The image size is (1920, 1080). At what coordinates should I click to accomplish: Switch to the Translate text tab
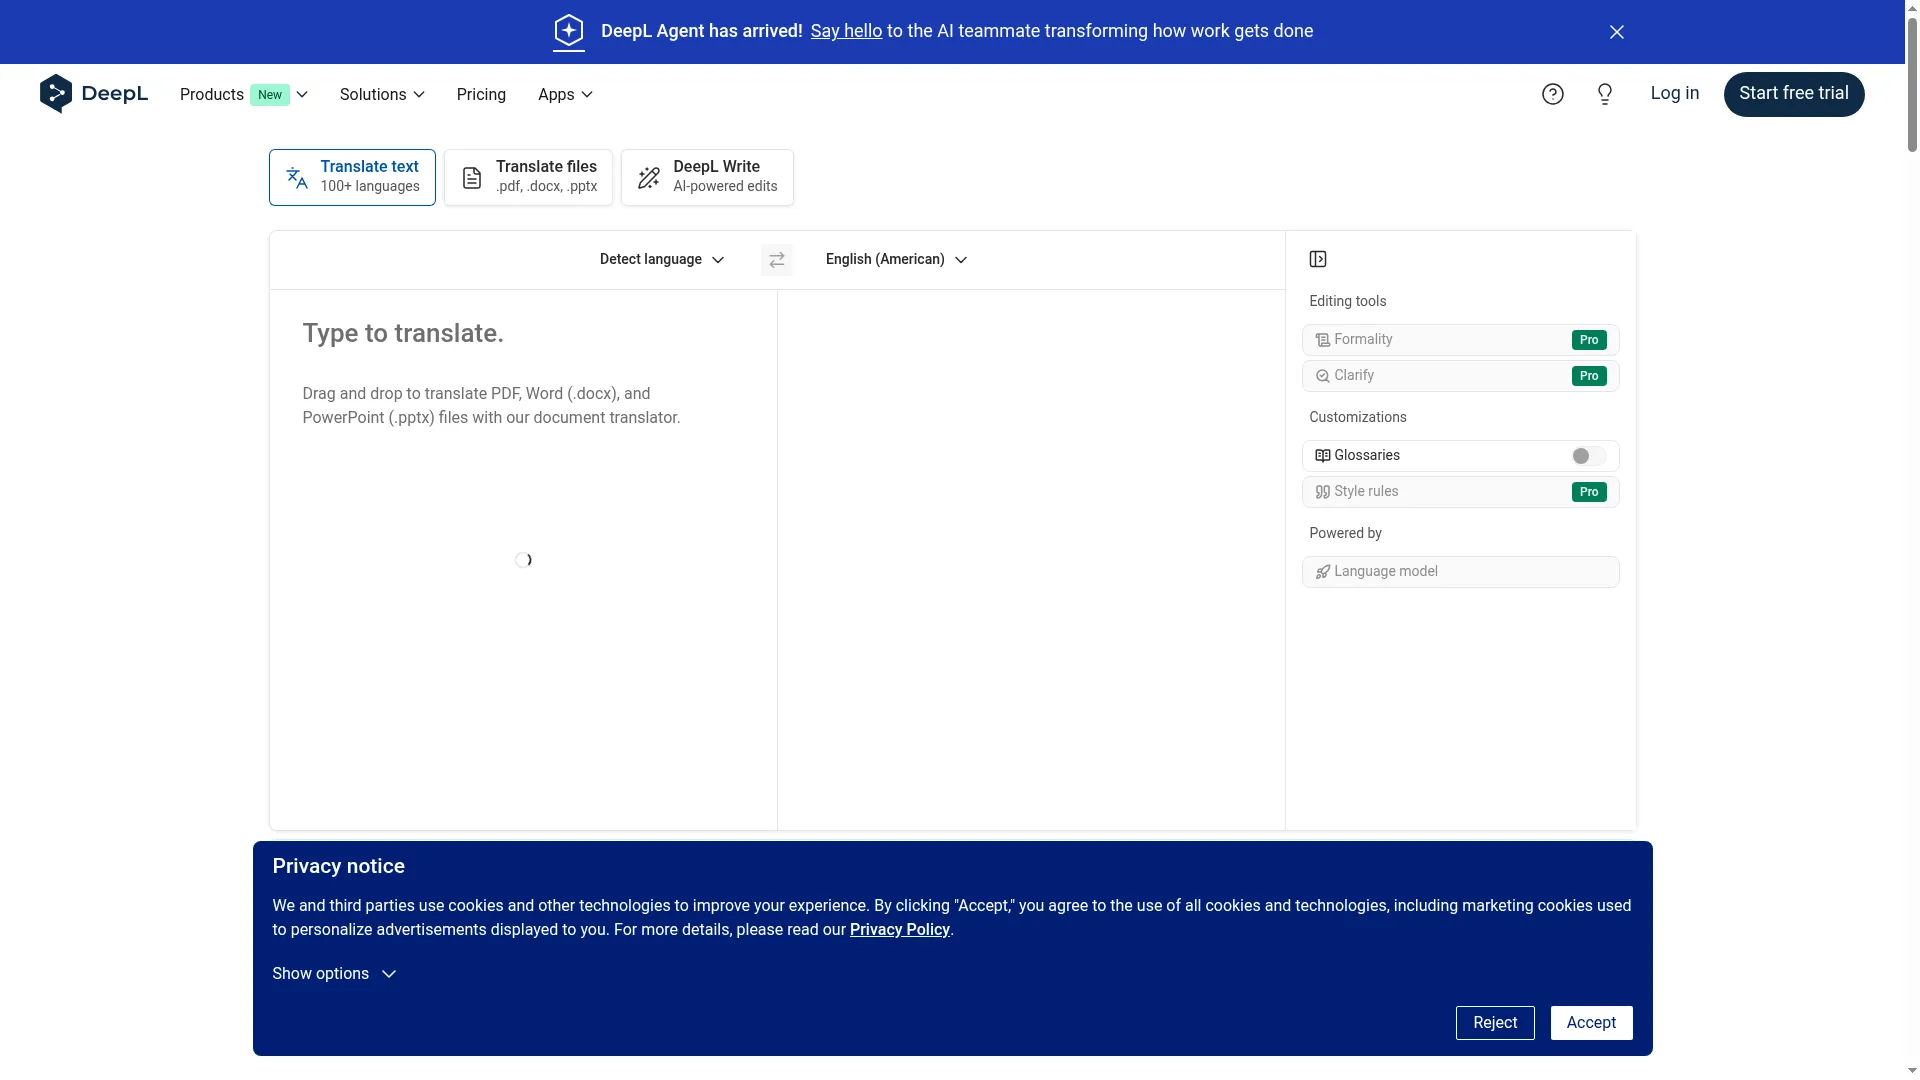pyautogui.click(x=352, y=178)
